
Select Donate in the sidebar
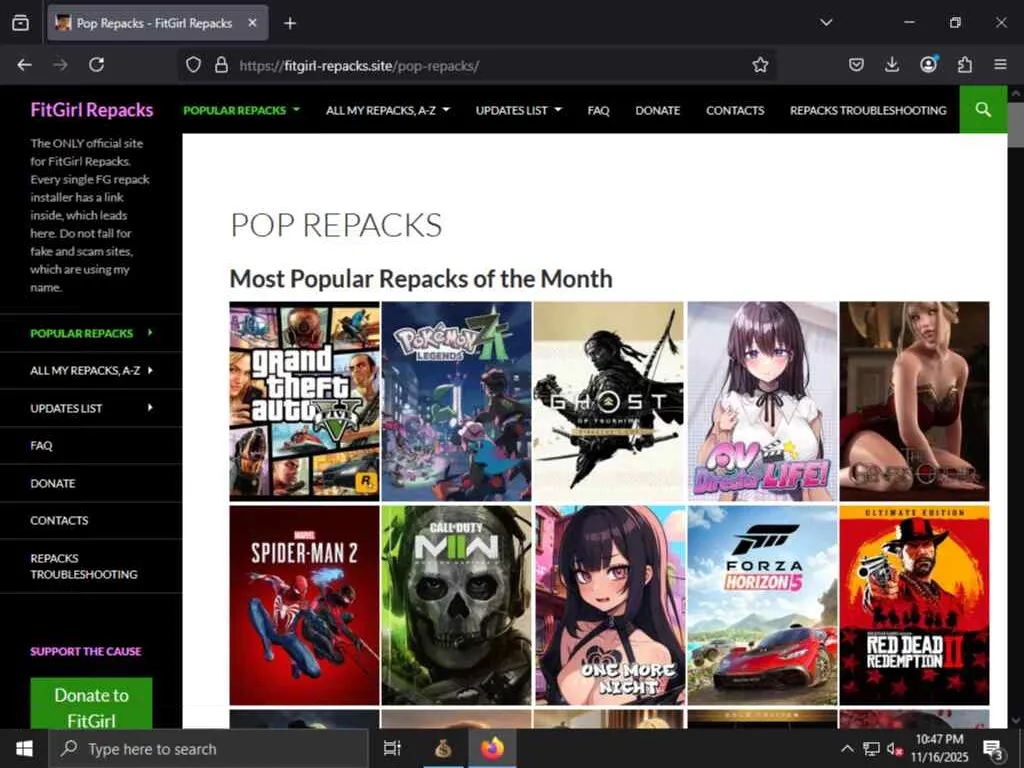click(53, 483)
